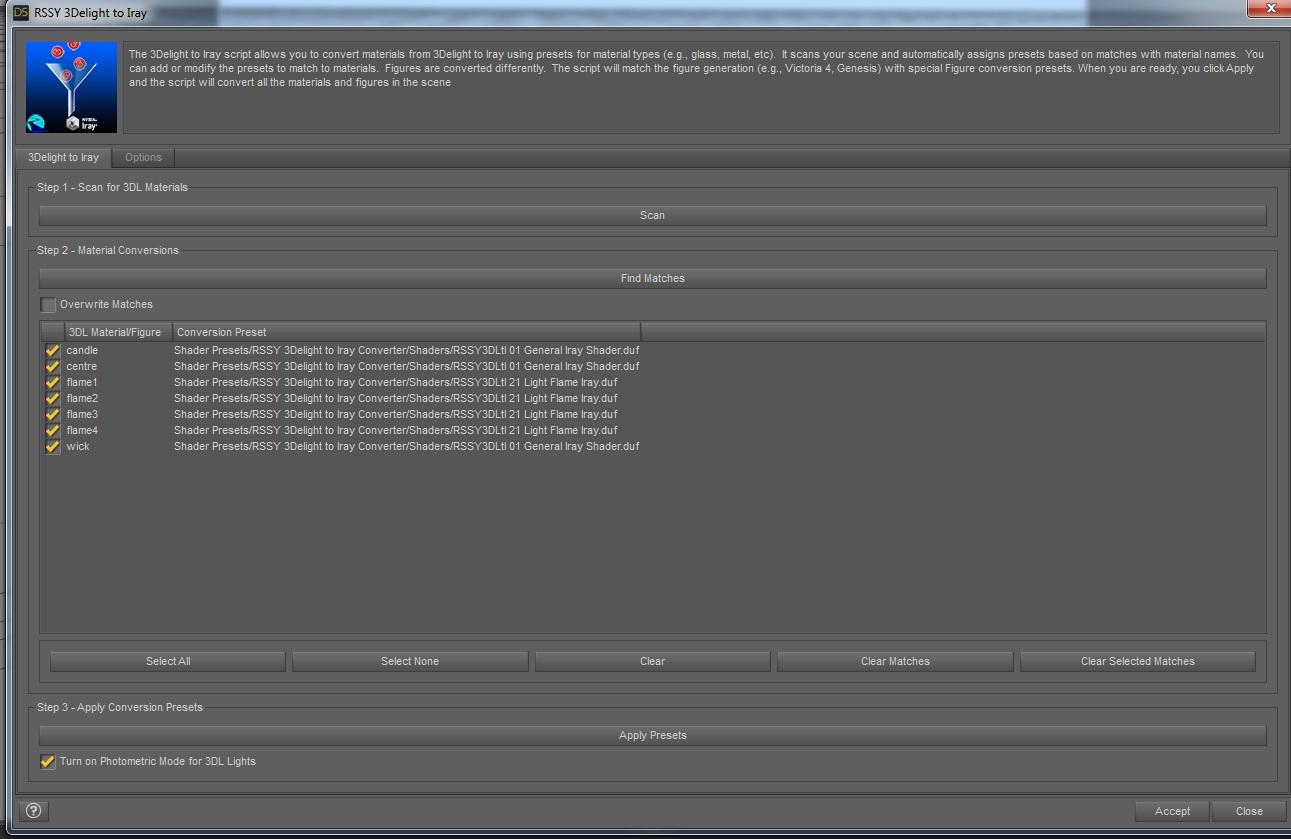The image size is (1291, 839).
Task: Click the General Iray Shader preset for wick
Action: coord(406,447)
